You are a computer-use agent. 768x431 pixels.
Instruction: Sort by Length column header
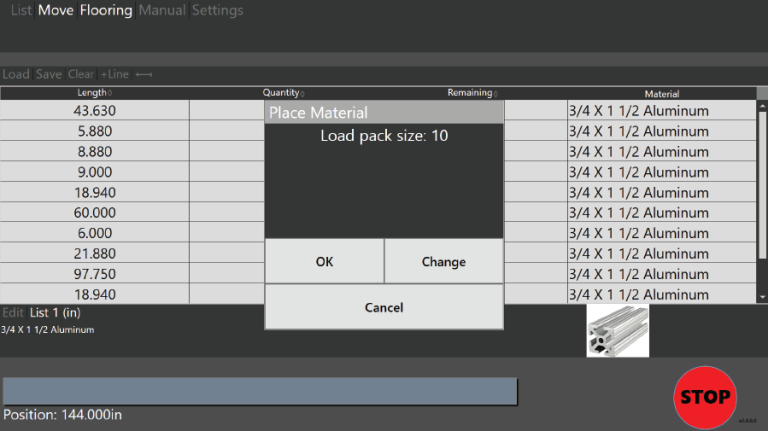click(x=95, y=93)
